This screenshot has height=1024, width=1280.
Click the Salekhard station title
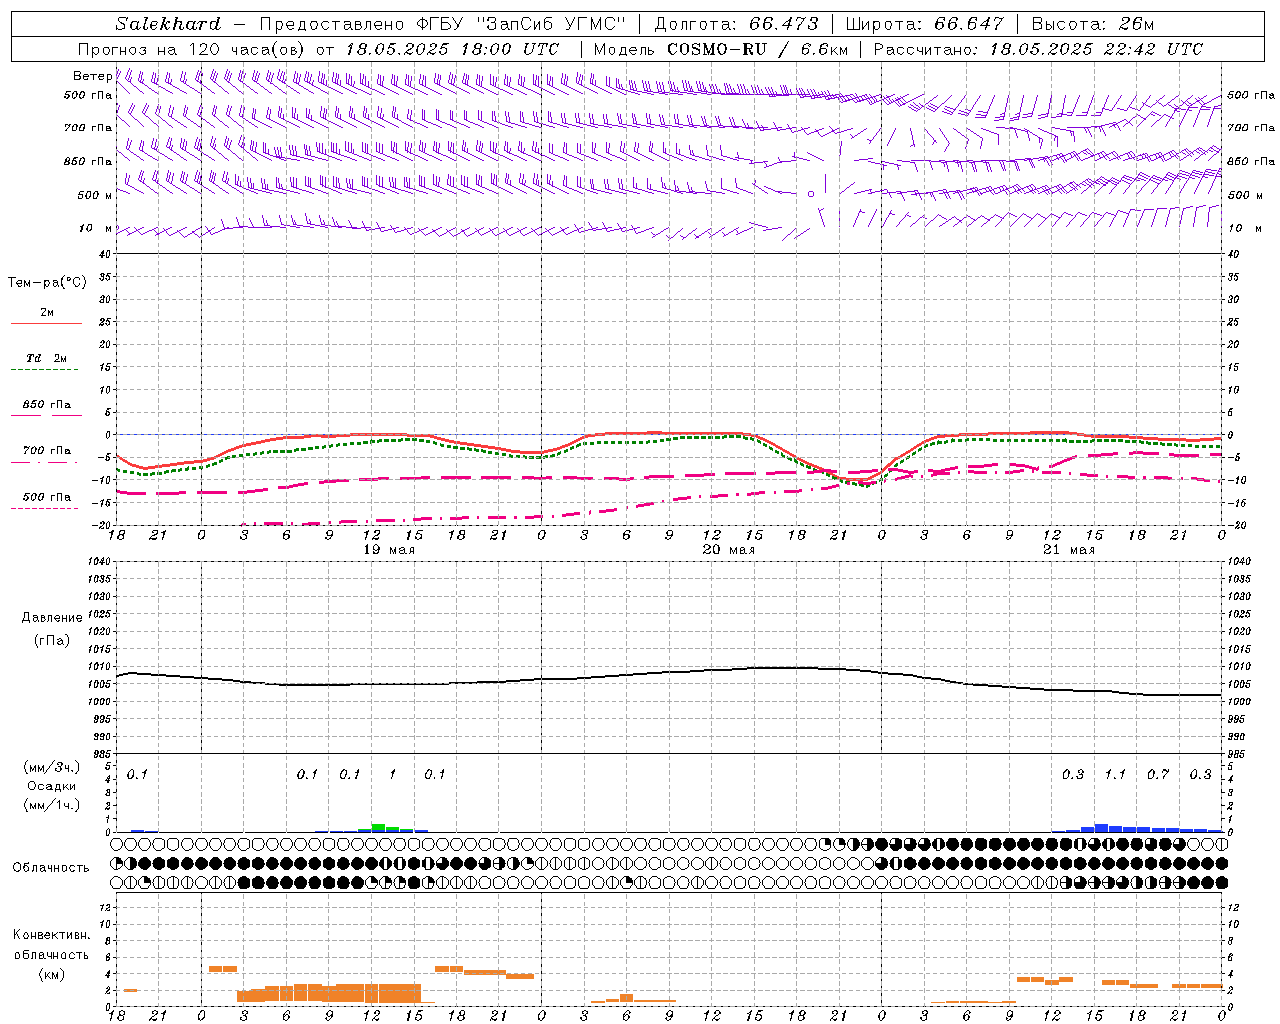point(168,24)
